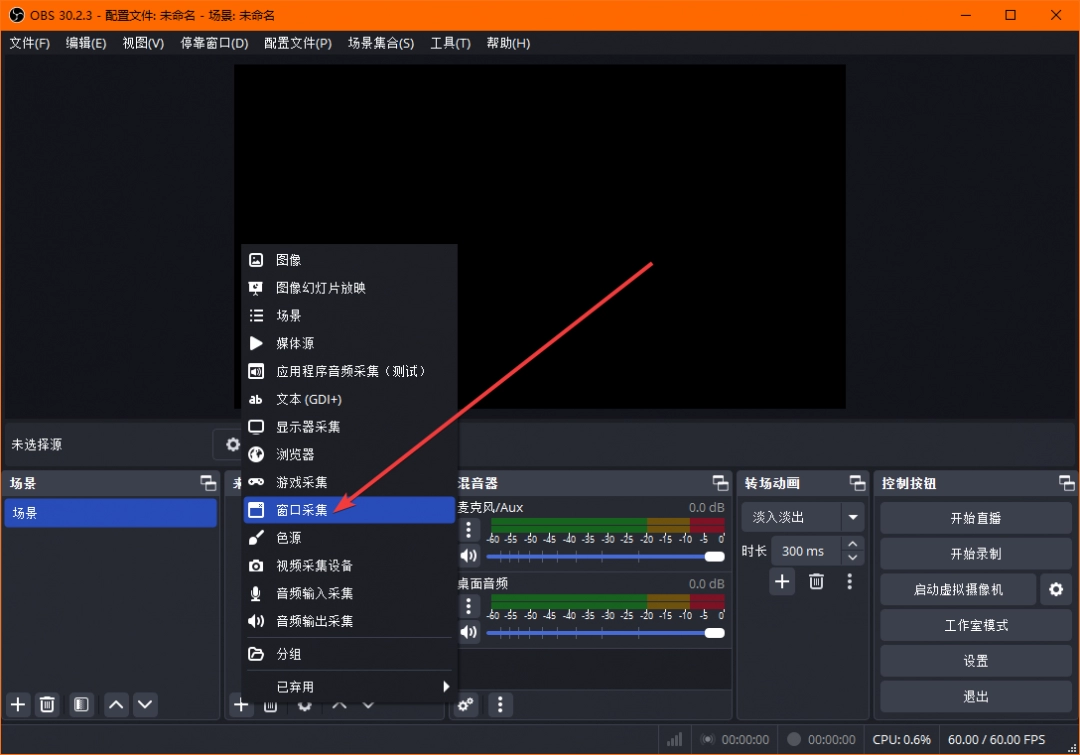The height and width of the screenshot is (755, 1080).
Task: Open the 麦克风/Aux three-dot options menu
Action: point(469,528)
